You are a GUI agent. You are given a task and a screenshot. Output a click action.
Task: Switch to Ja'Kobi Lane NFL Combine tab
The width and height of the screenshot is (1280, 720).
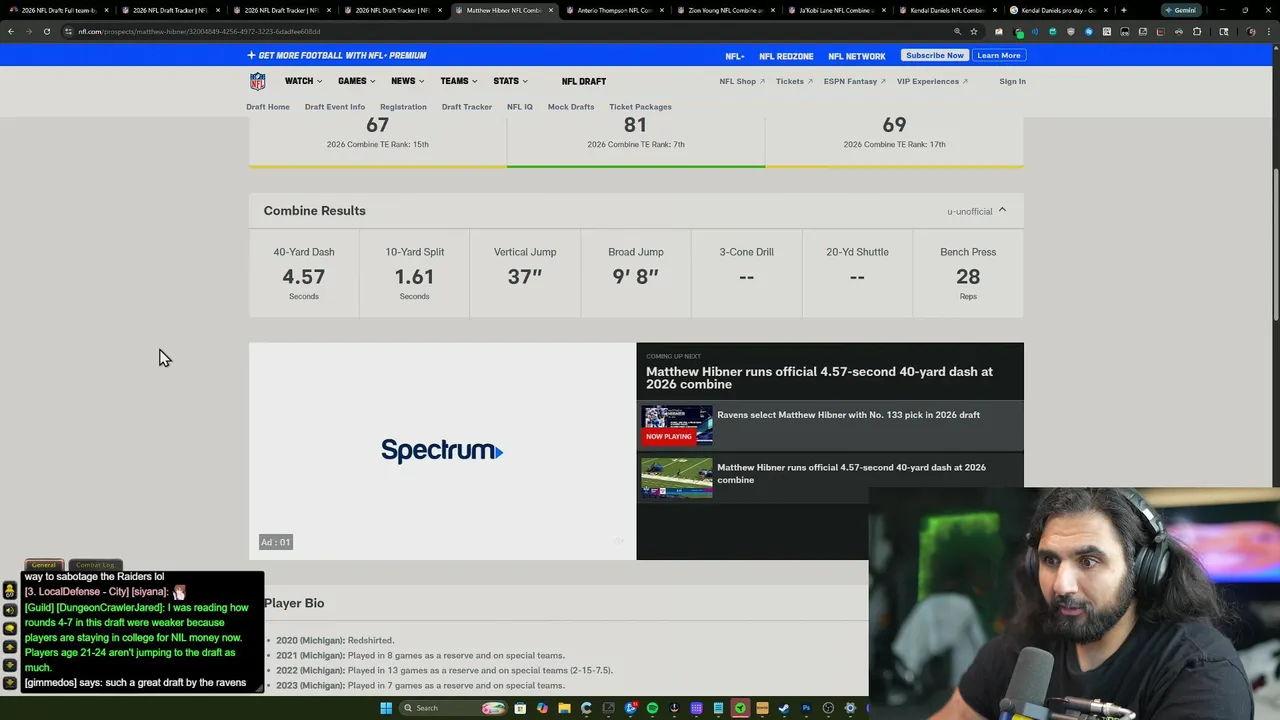[836, 10]
